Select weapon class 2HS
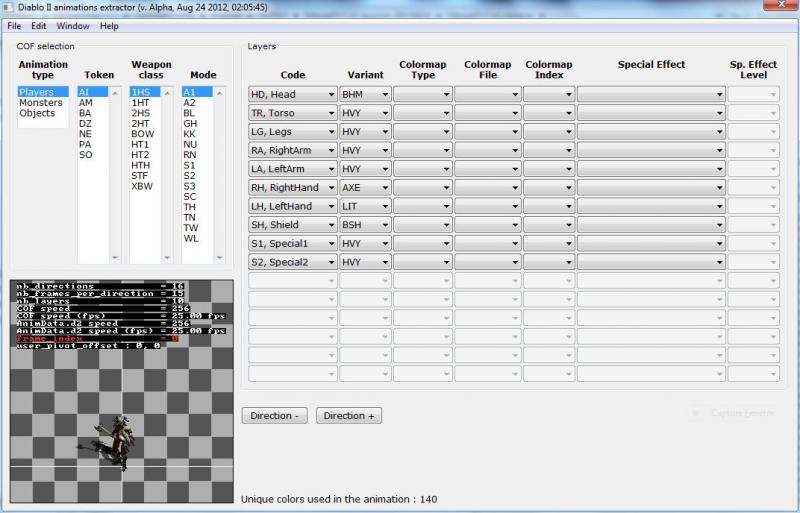800x513 pixels. tap(145, 113)
